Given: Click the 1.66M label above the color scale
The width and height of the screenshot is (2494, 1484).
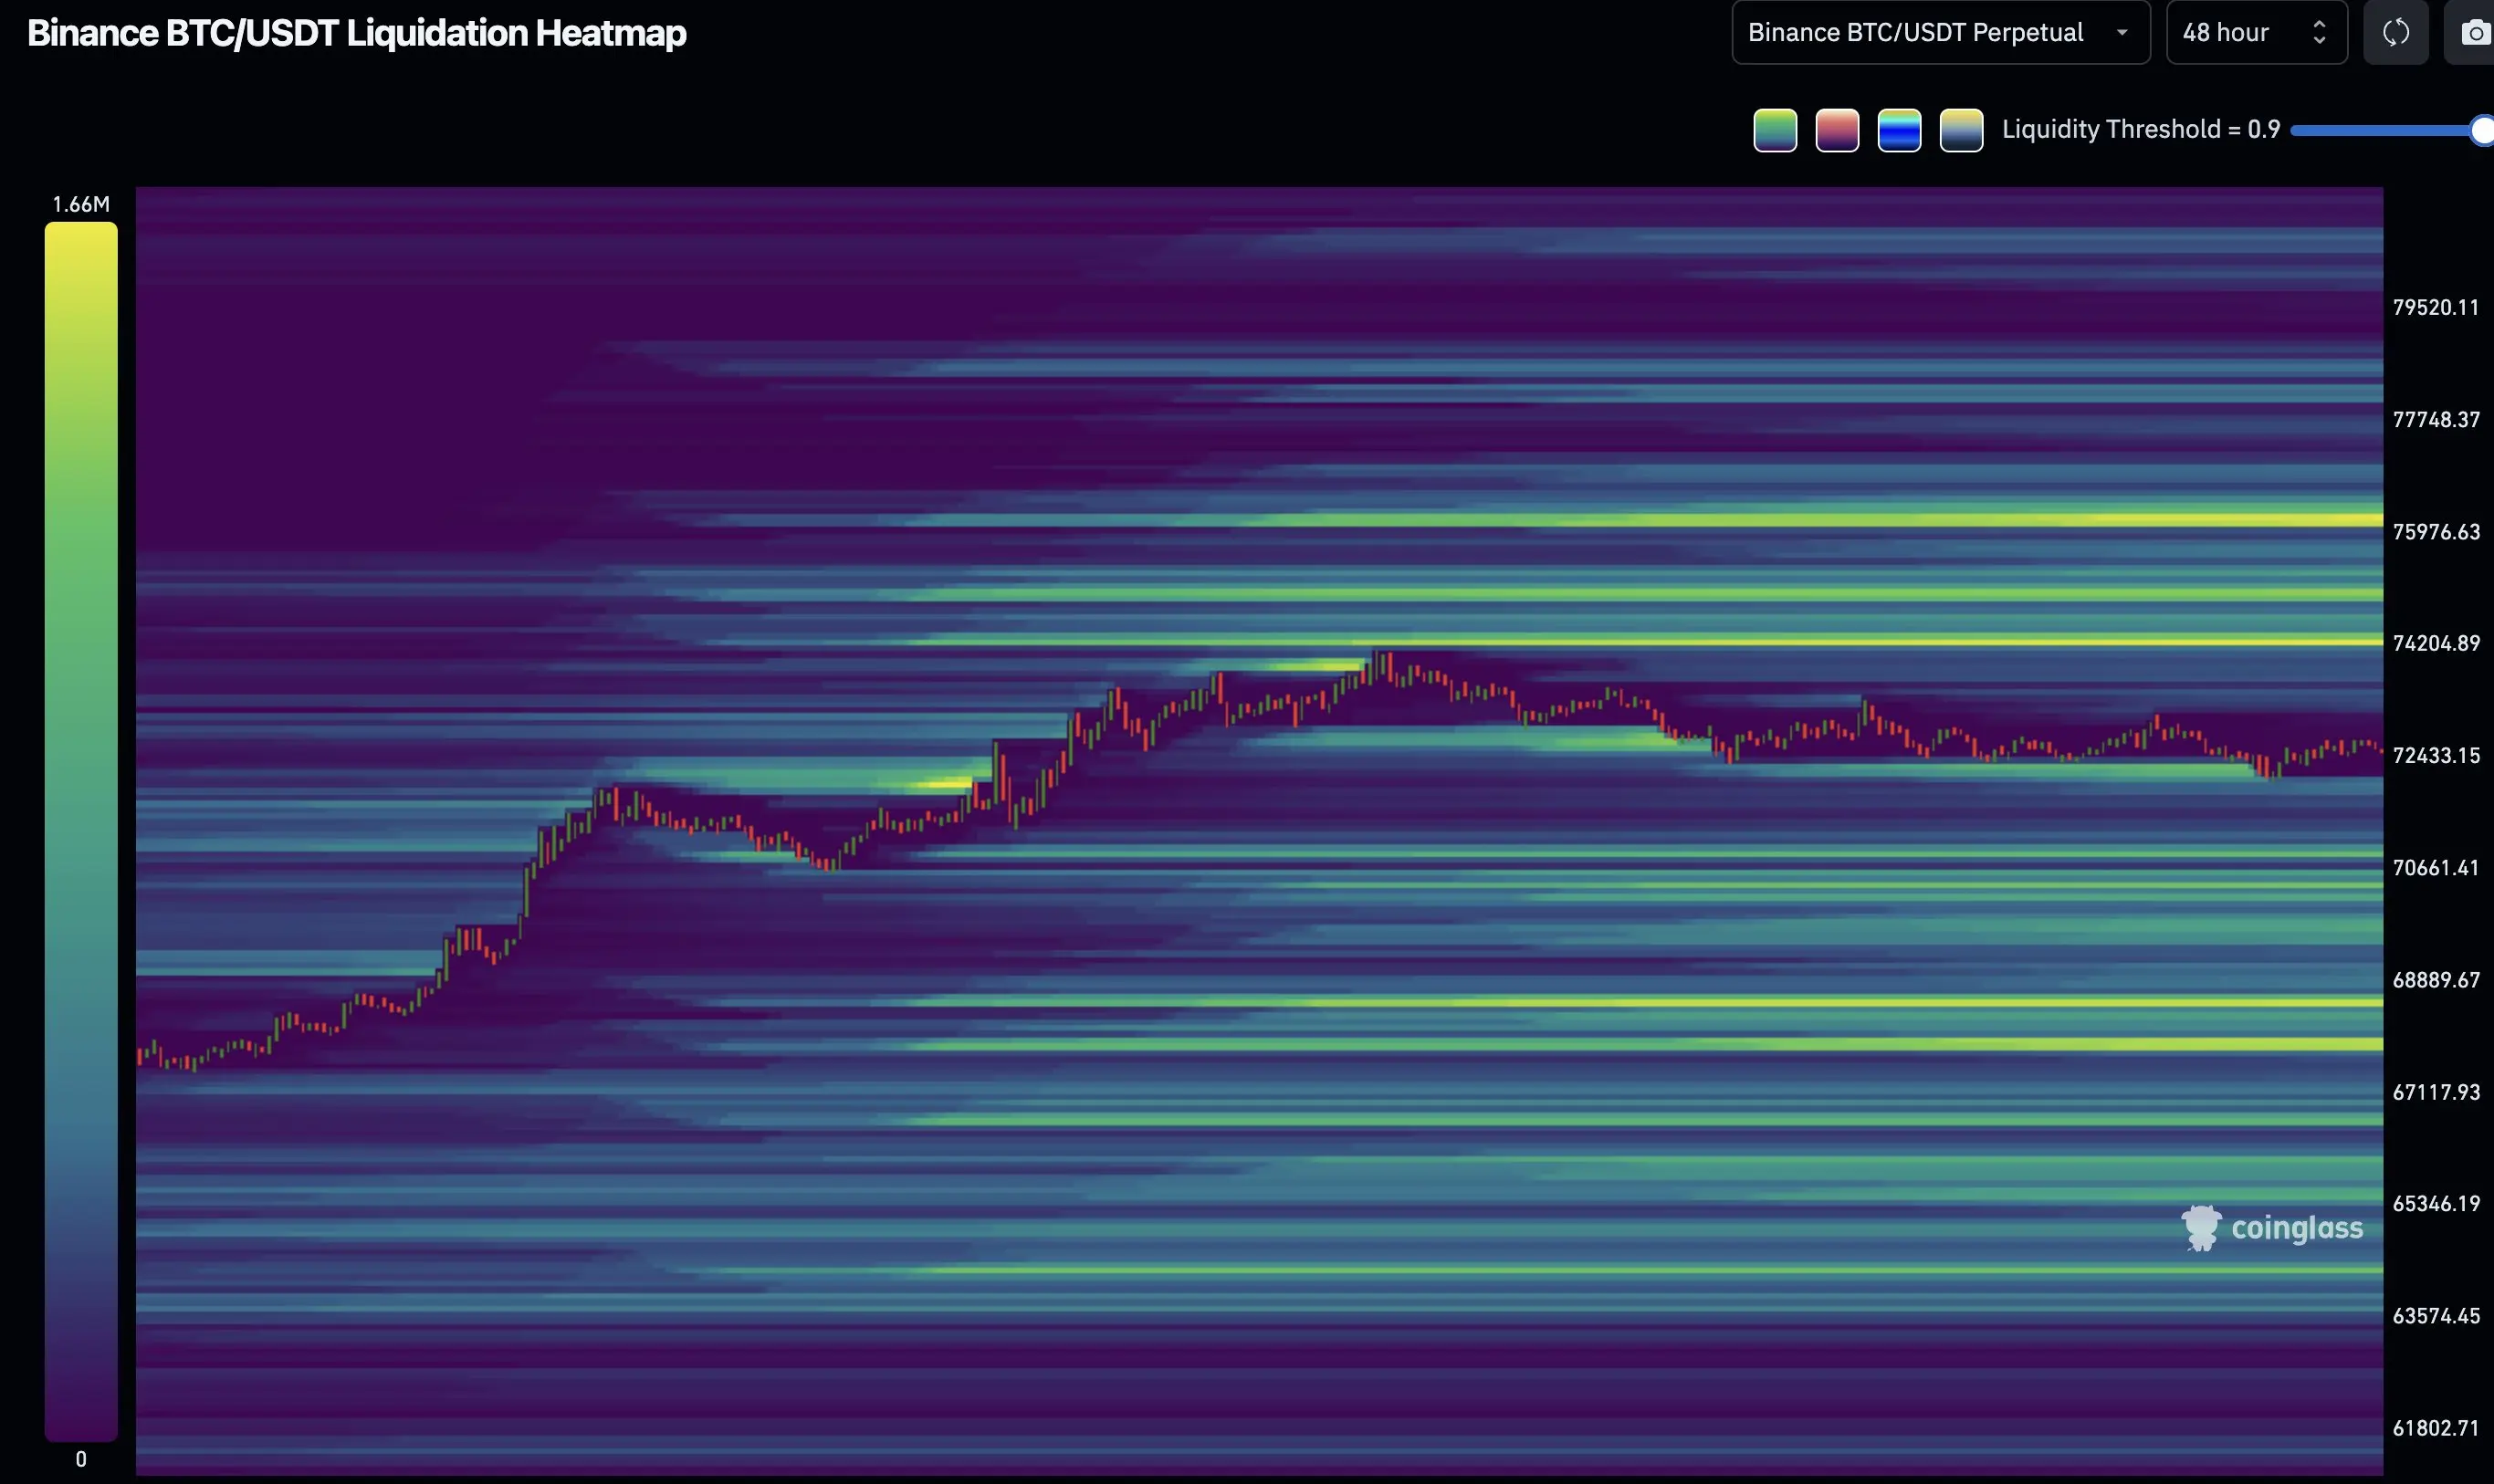Looking at the screenshot, I should click(x=81, y=205).
